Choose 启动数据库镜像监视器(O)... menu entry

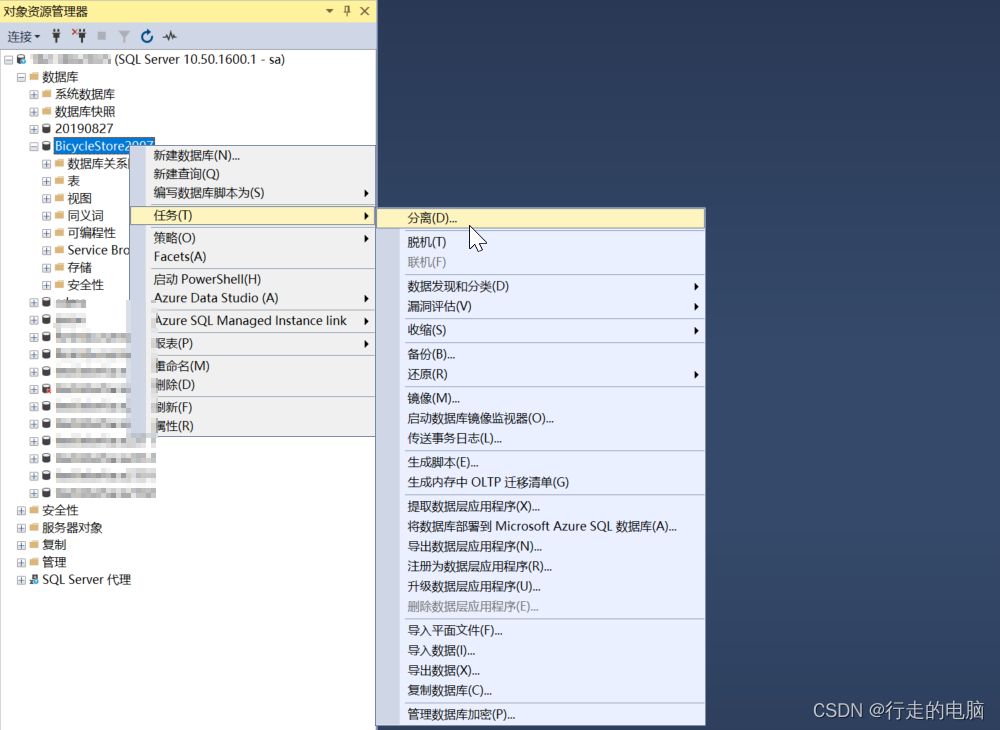[x=541, y=419]
